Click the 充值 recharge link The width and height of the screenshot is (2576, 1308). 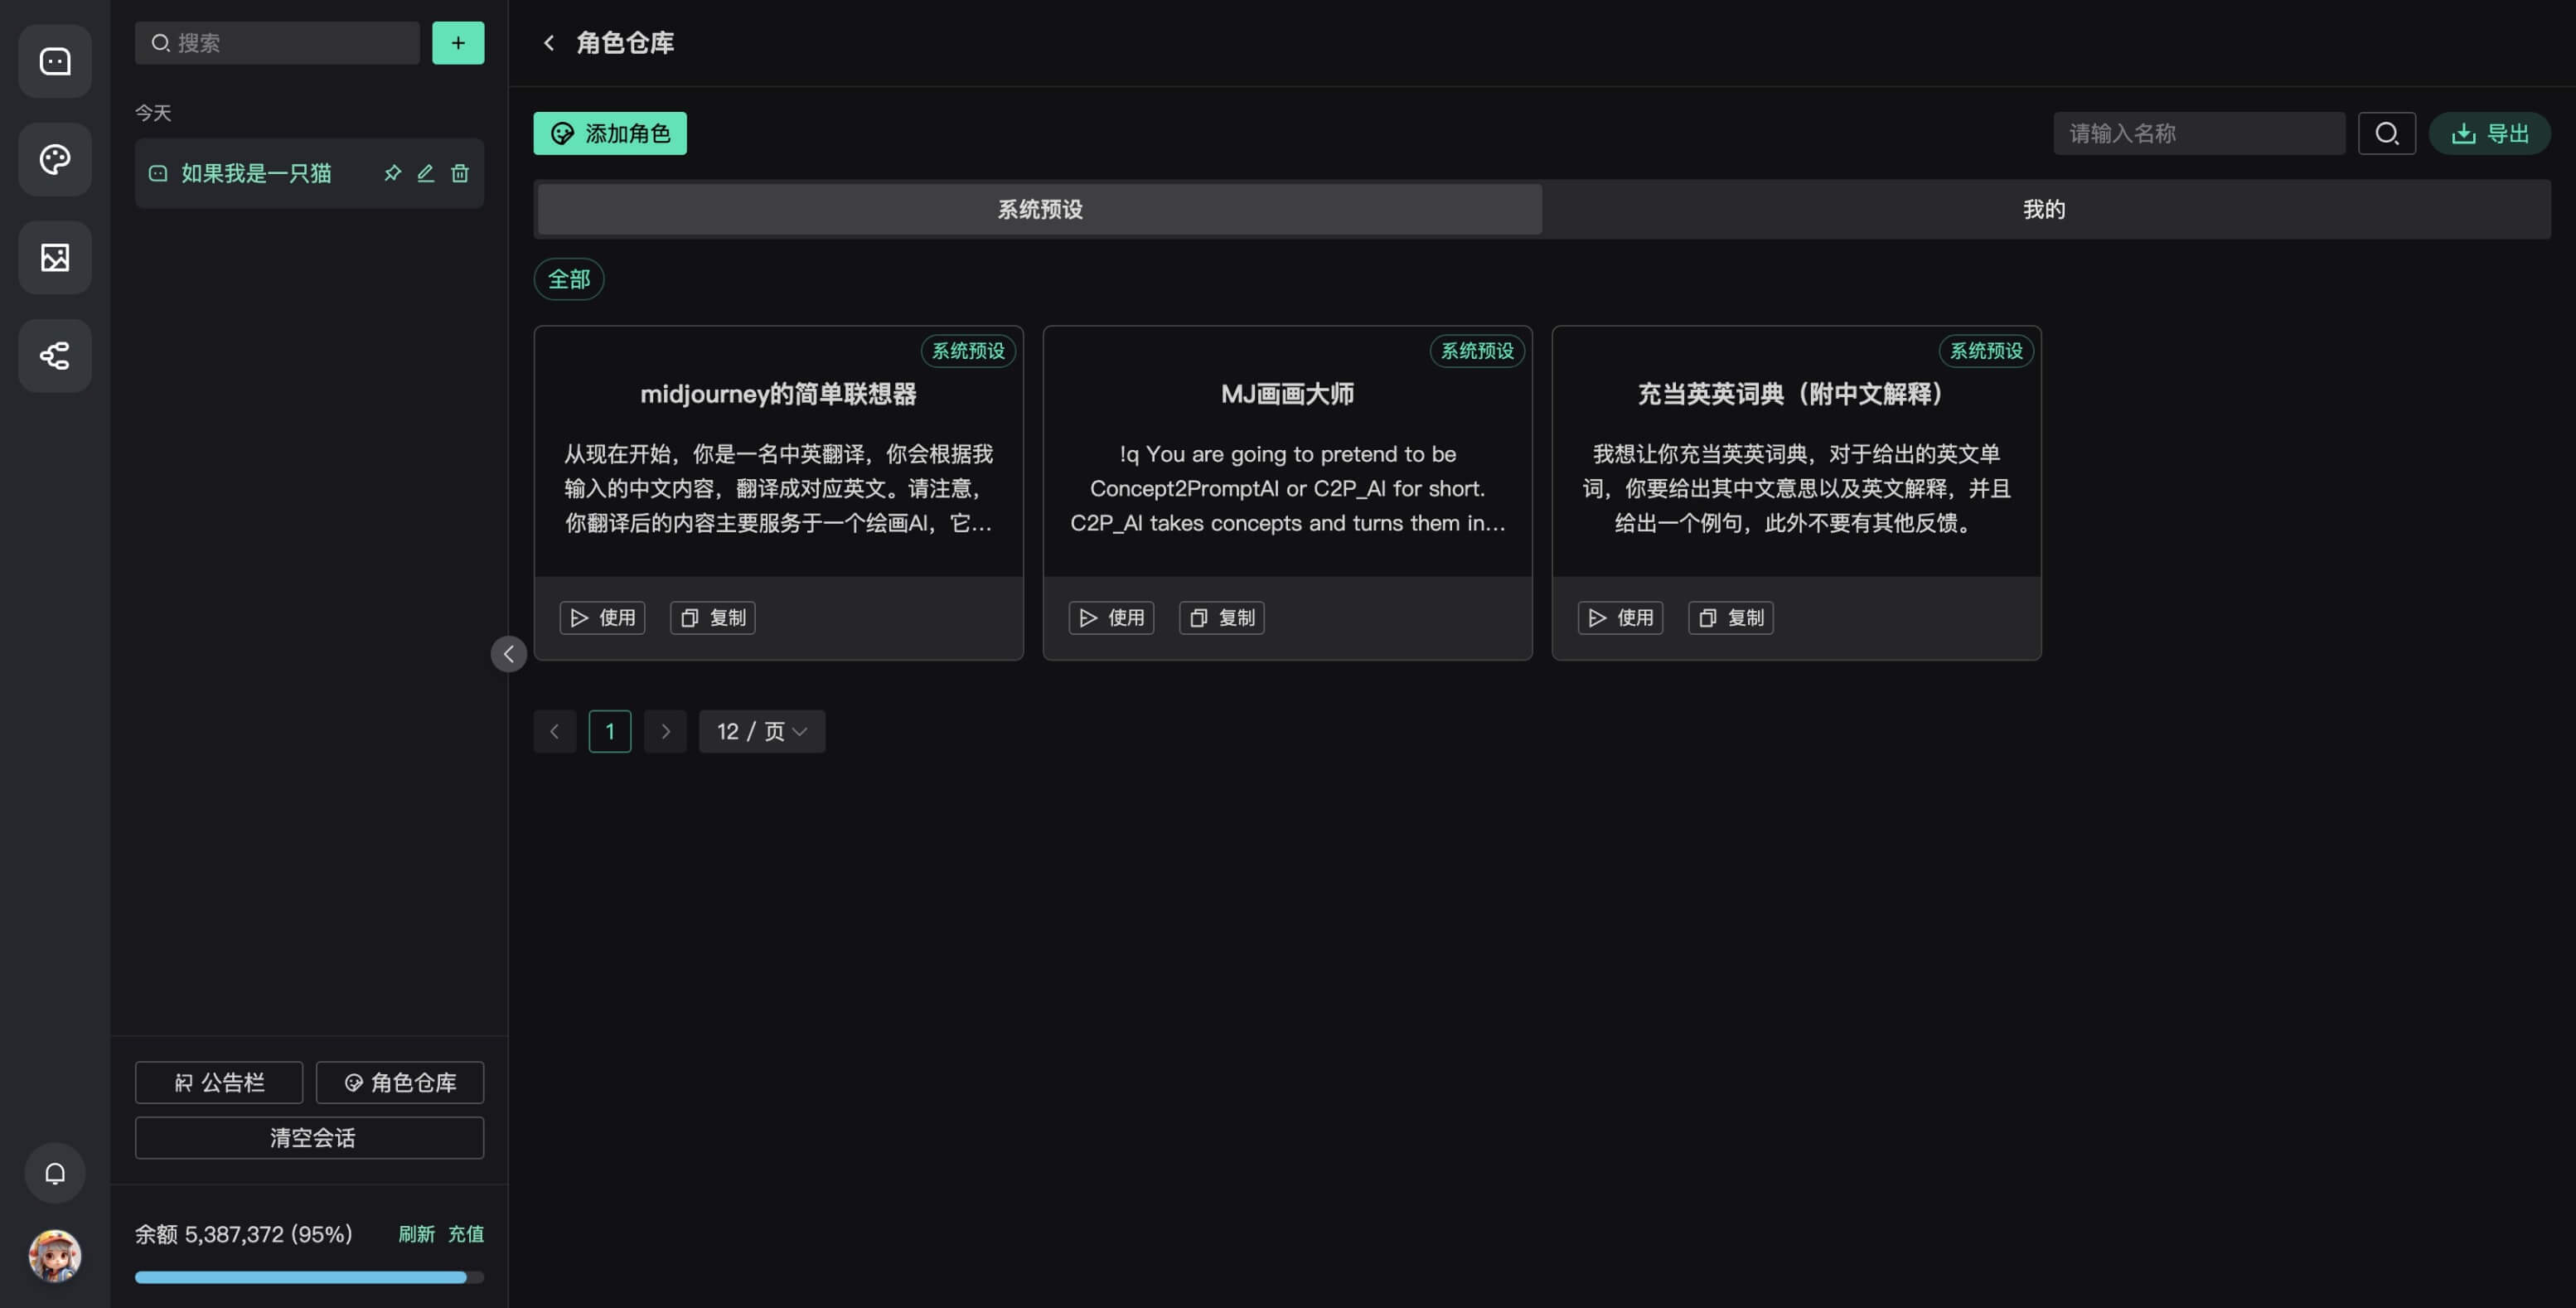[465, 1234]
